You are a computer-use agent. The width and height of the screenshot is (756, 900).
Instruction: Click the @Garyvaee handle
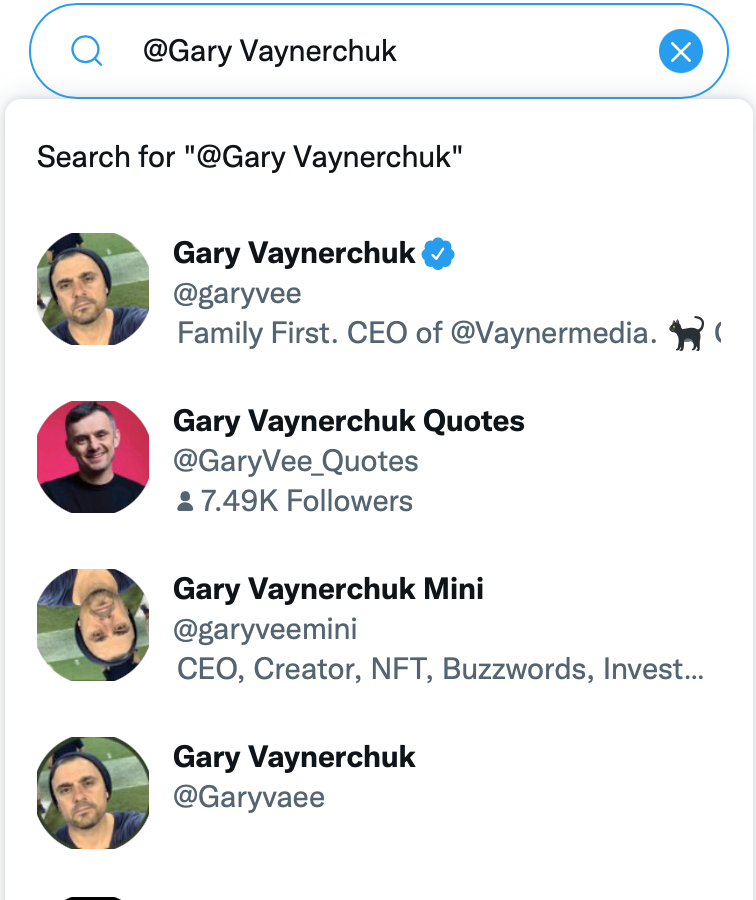pyautogui.click(x=249, y=797)
